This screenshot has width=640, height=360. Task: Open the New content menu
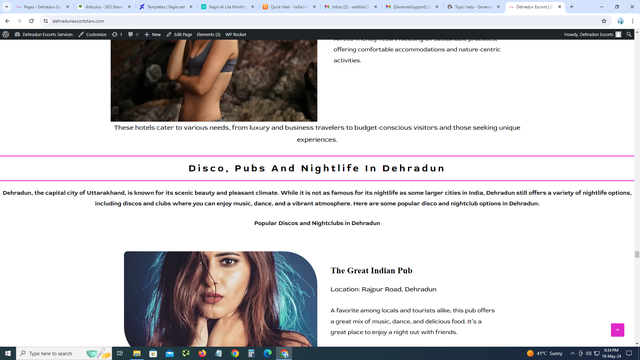[153, 34]
